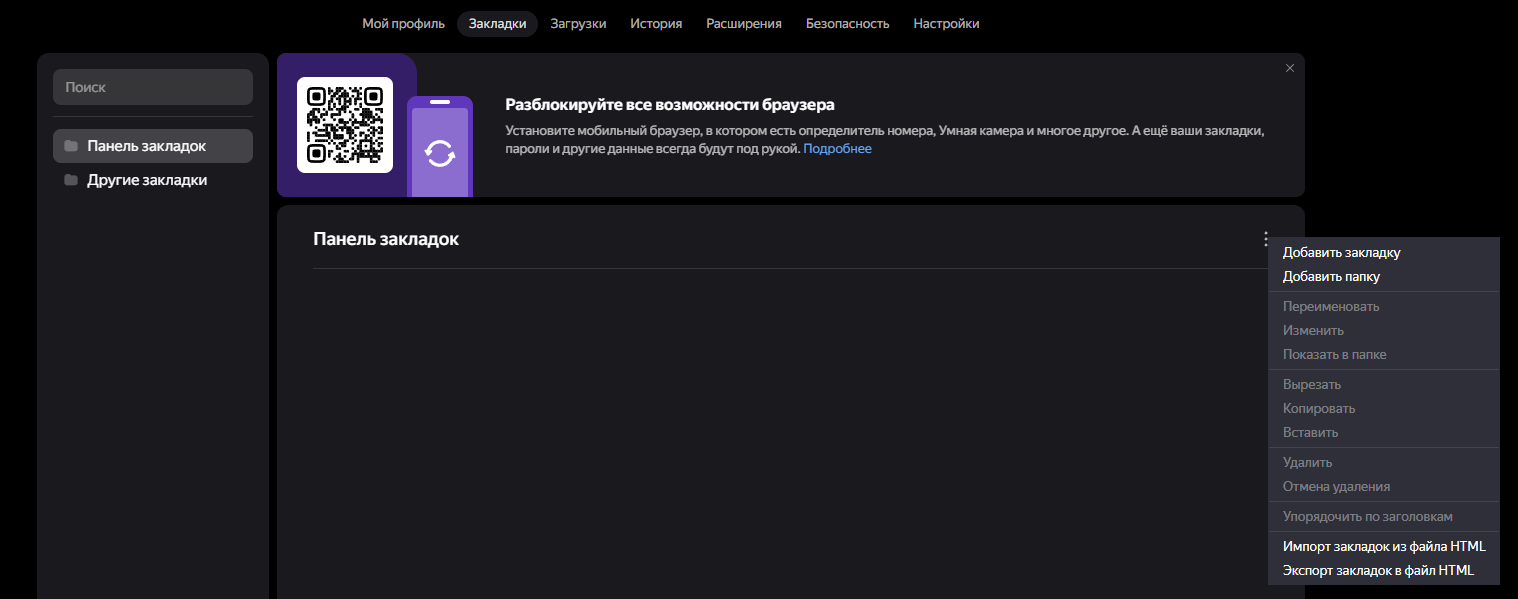Screen dimensions: 1518x599
Task: Open the Настройки tab
Action: 946,24
